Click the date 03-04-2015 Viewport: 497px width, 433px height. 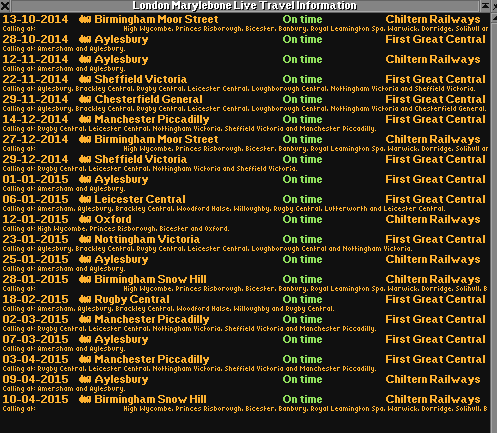(35, 359)
